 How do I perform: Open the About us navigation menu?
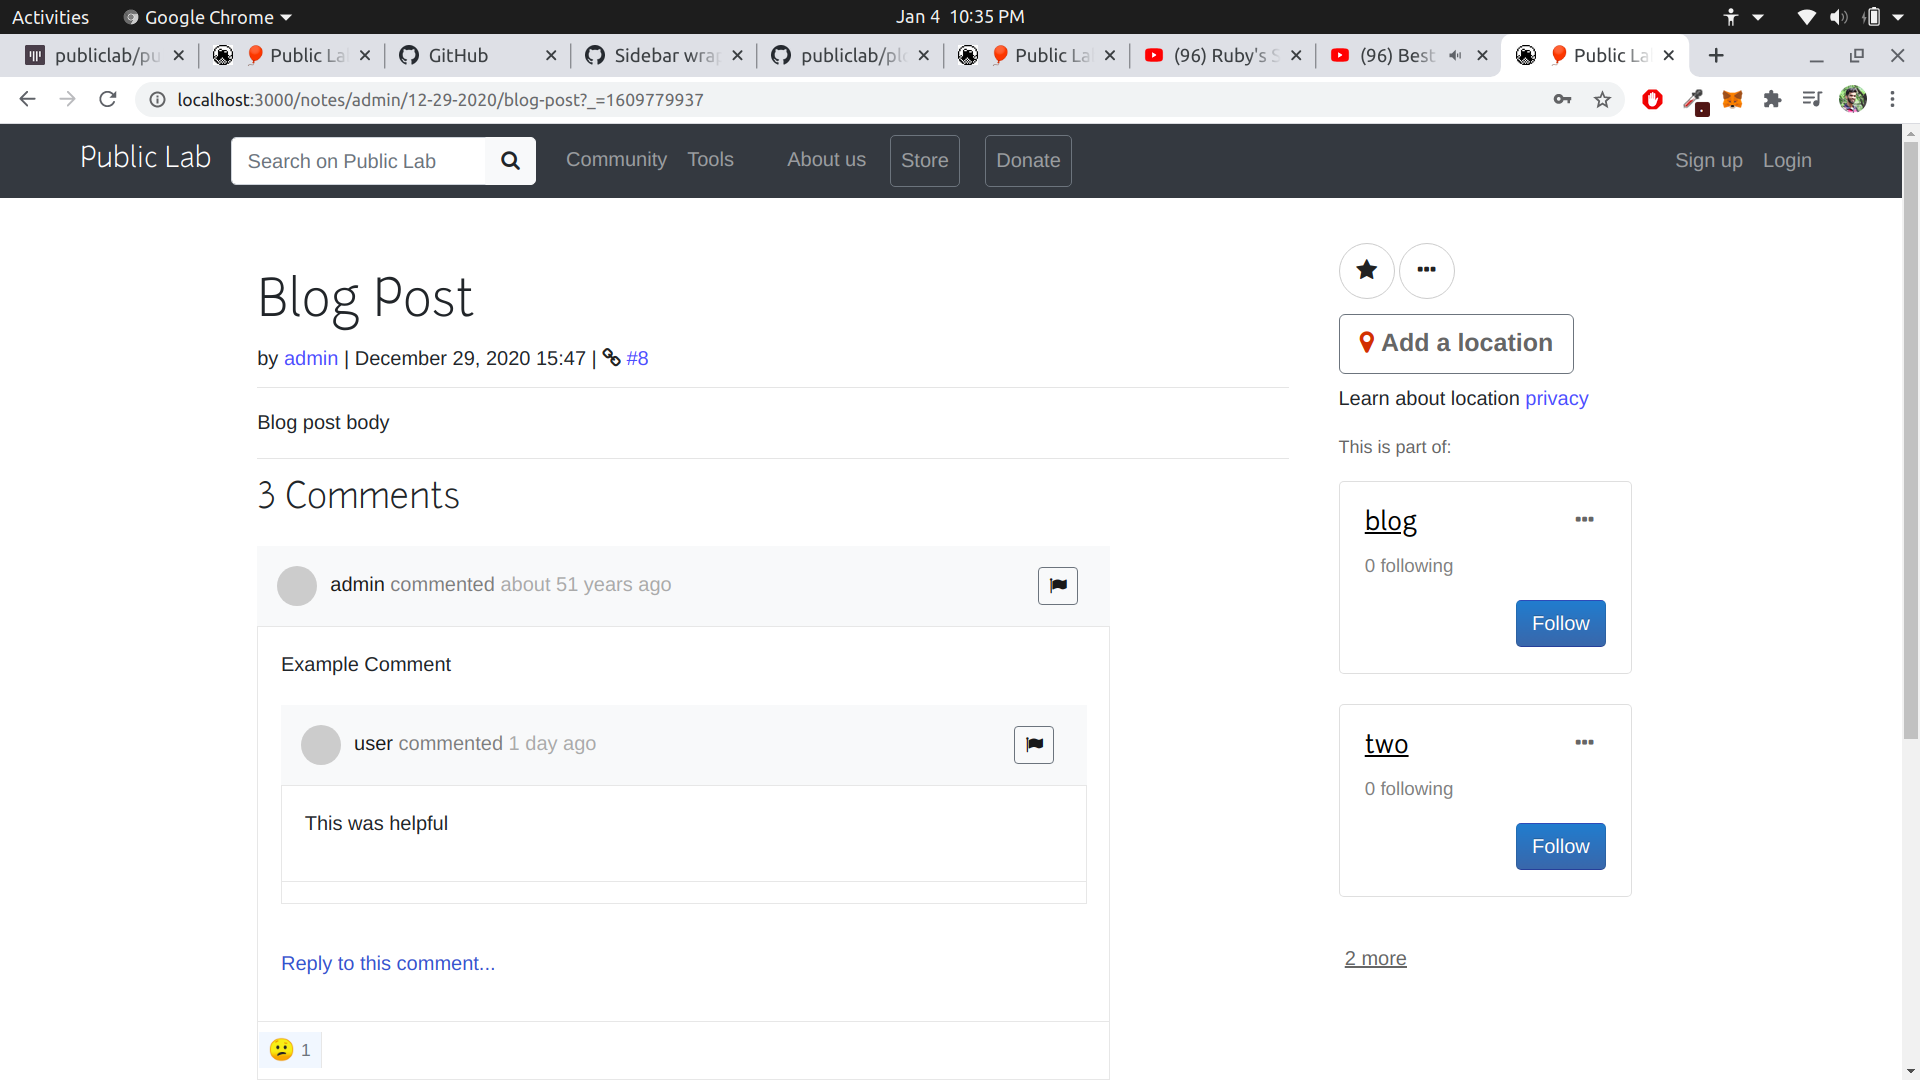tap(826, 160)
